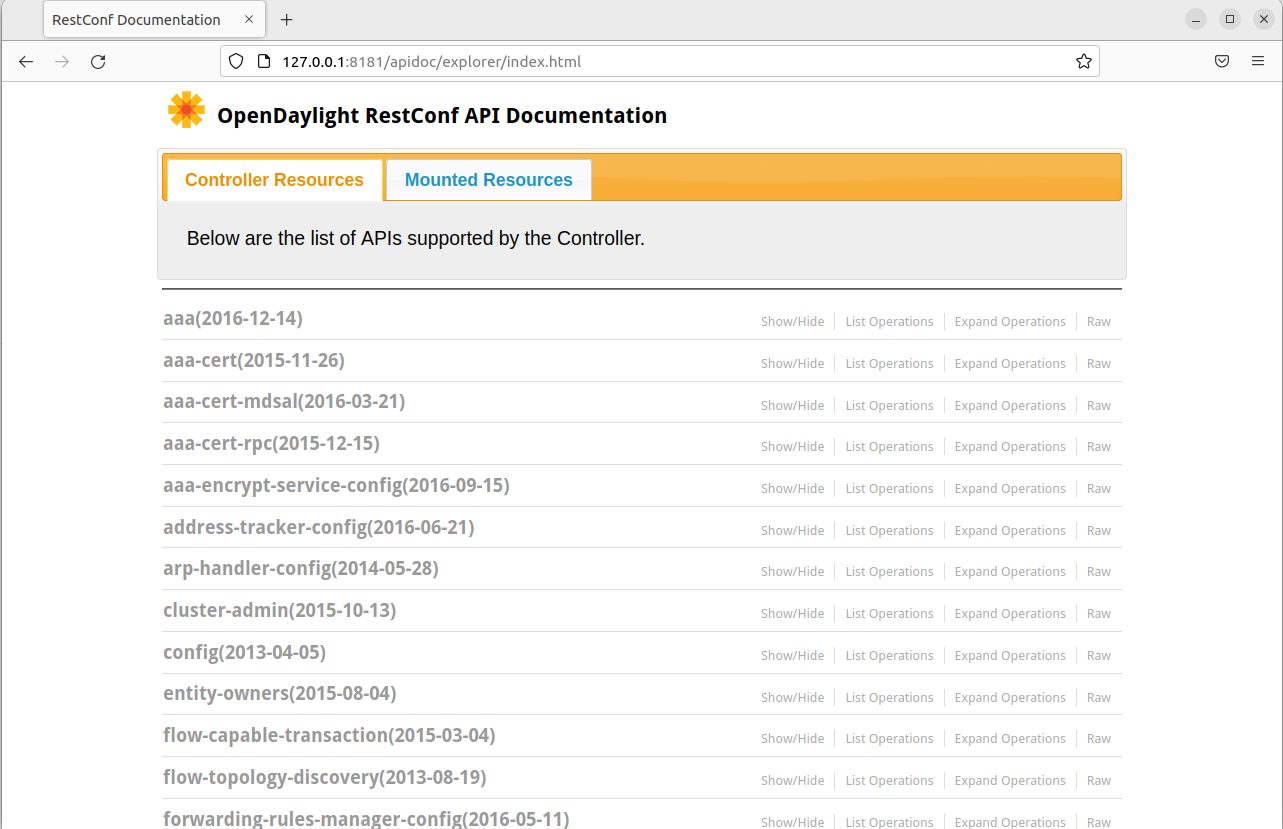
Task: Toggle Show/Hide for cluster-admin row
Action: point(793,614)
